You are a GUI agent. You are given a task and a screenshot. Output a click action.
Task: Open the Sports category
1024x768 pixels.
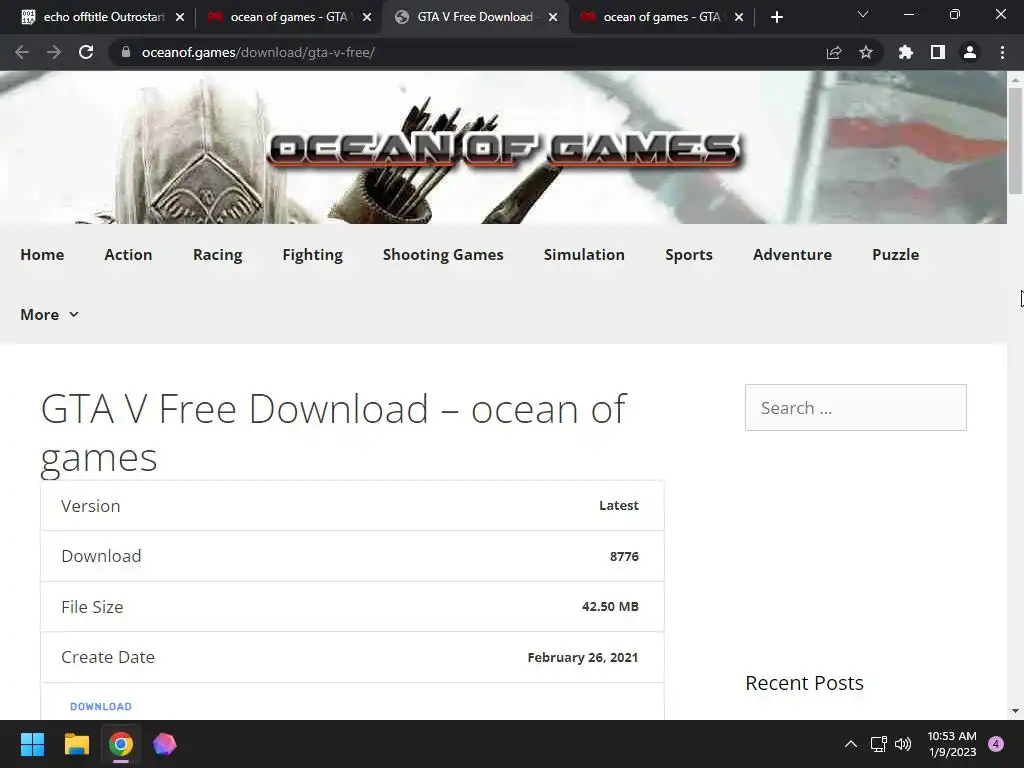688,255
